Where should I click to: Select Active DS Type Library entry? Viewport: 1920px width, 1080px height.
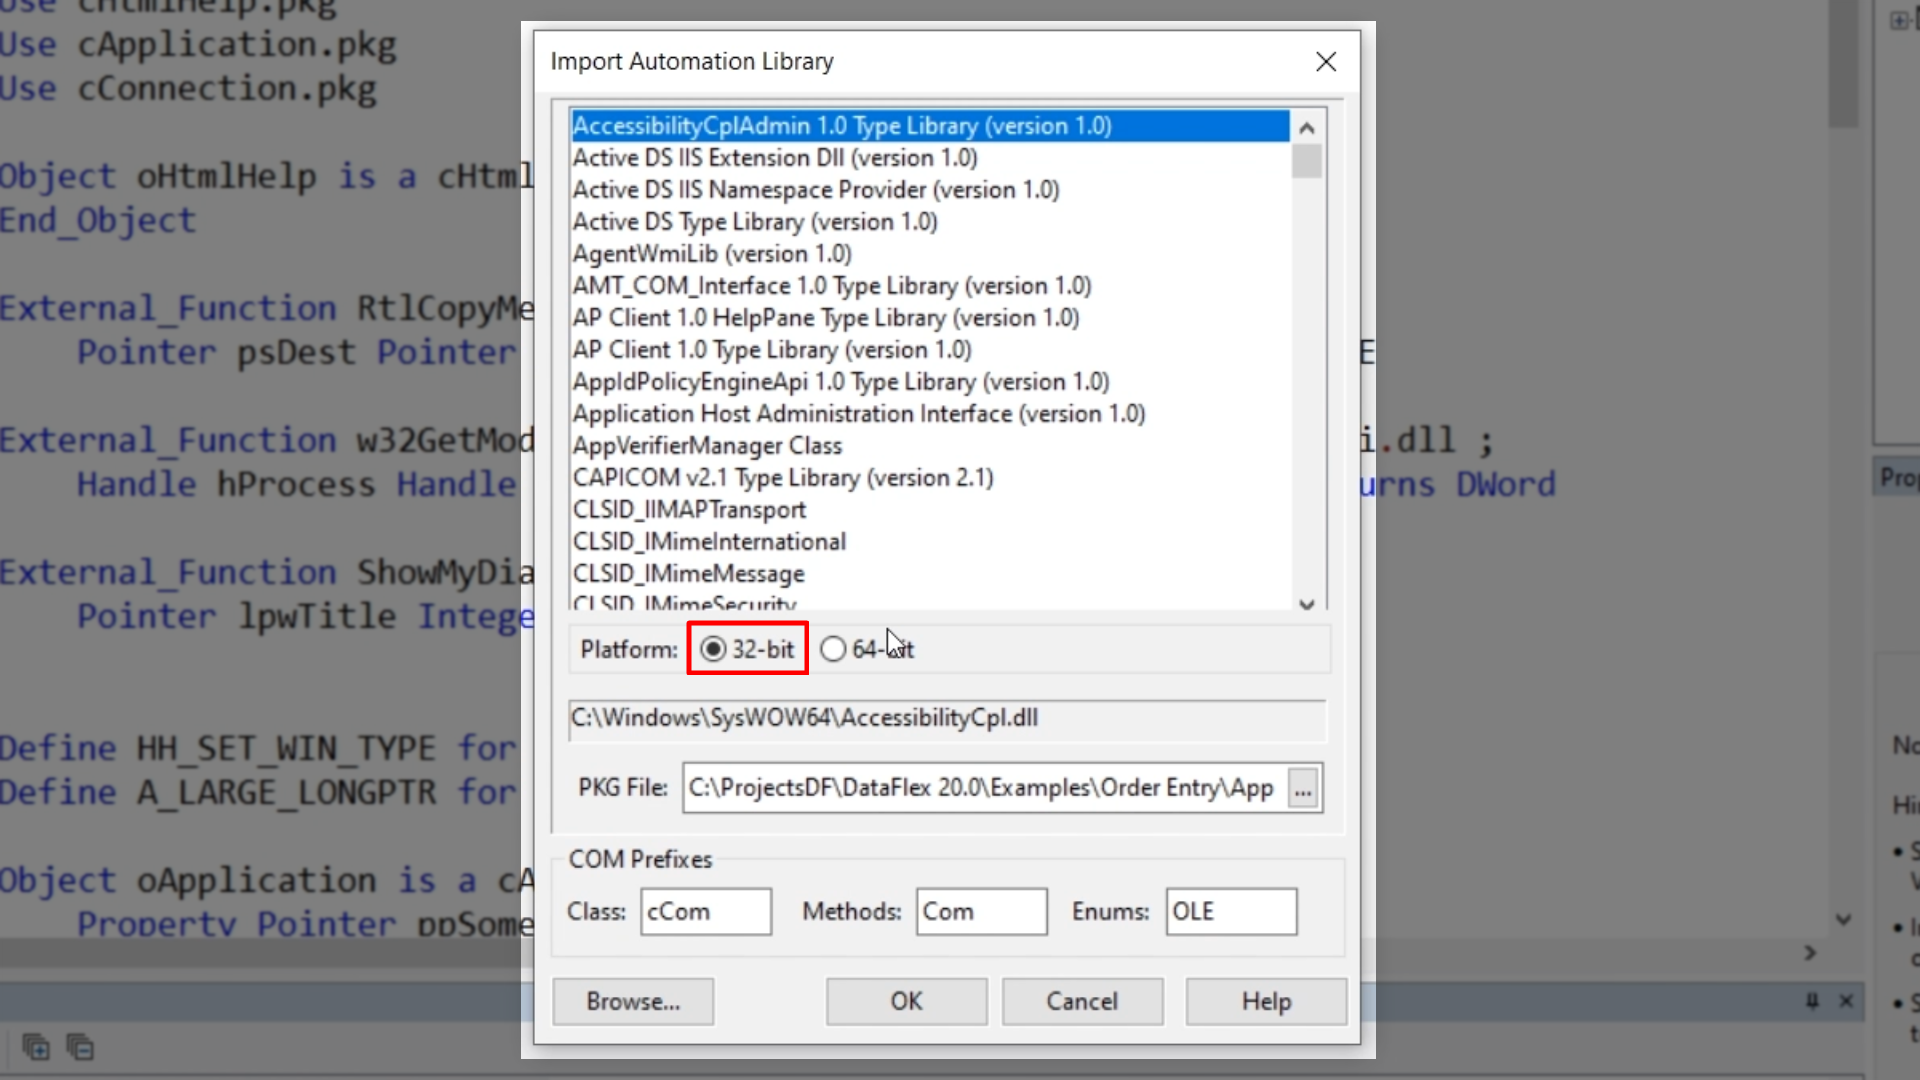pos(755,222)
